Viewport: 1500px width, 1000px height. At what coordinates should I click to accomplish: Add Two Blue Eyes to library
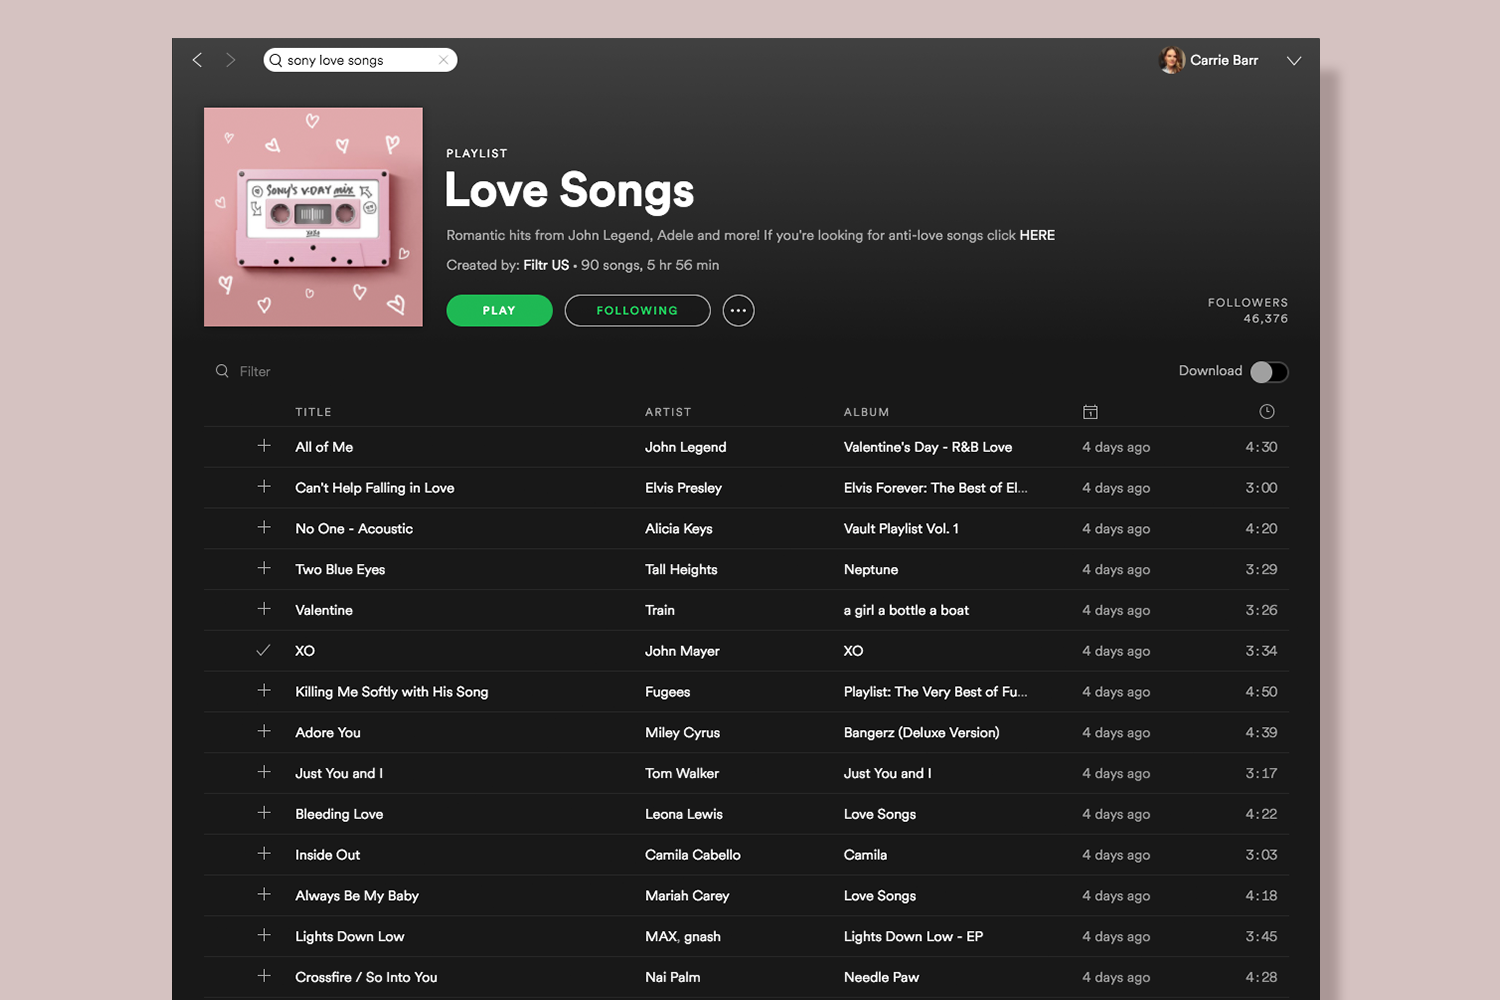(264, 568)
